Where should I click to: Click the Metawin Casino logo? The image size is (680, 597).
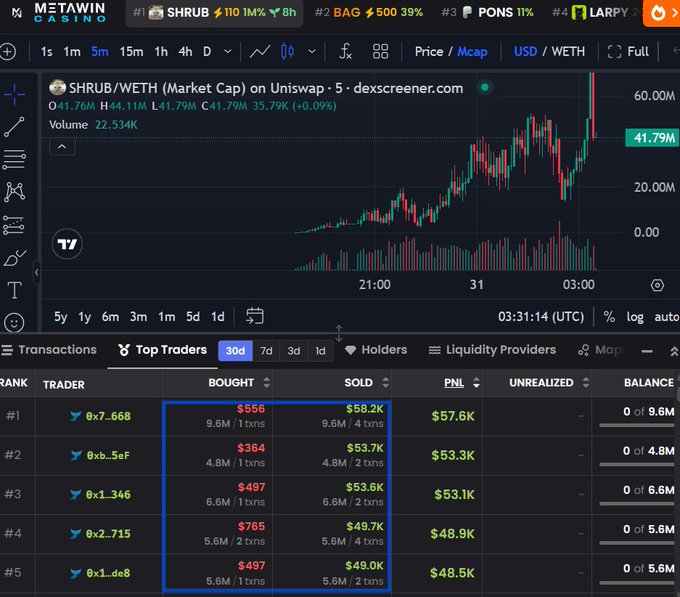pyautogui.click(x=69, y=13)
